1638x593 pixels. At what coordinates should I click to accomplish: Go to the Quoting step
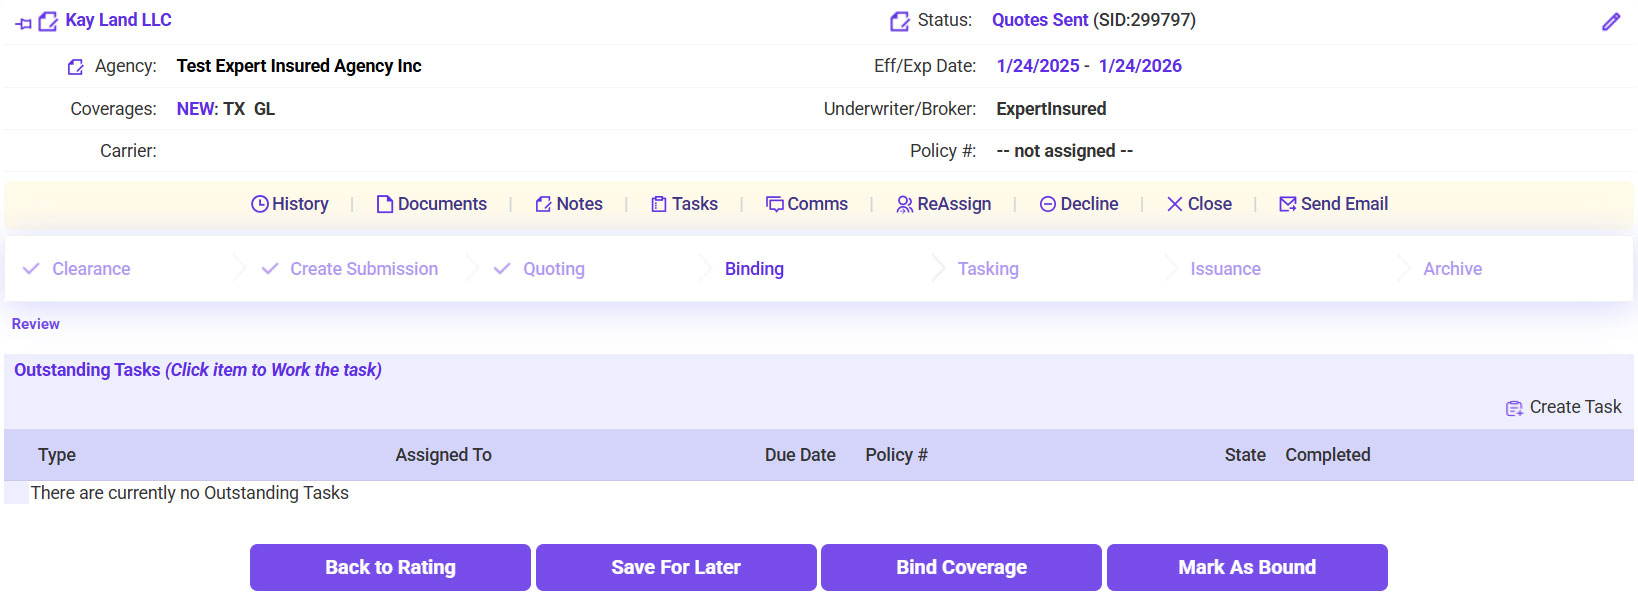[x=554, y=269]
